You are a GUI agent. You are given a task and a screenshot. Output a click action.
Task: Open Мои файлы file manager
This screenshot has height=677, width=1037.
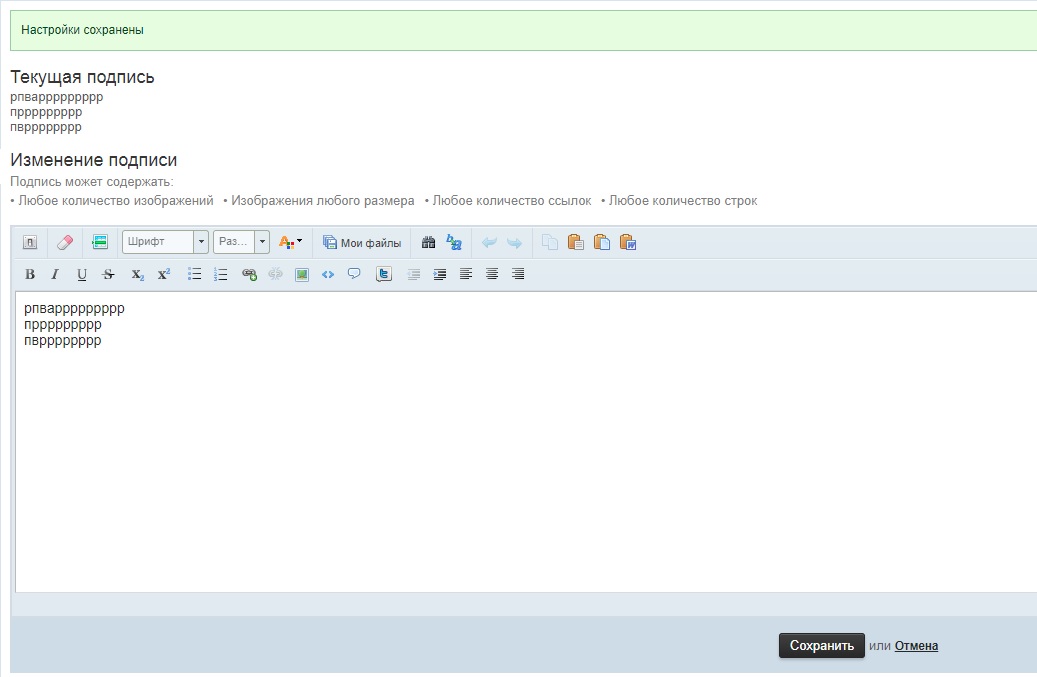point(362,242)
